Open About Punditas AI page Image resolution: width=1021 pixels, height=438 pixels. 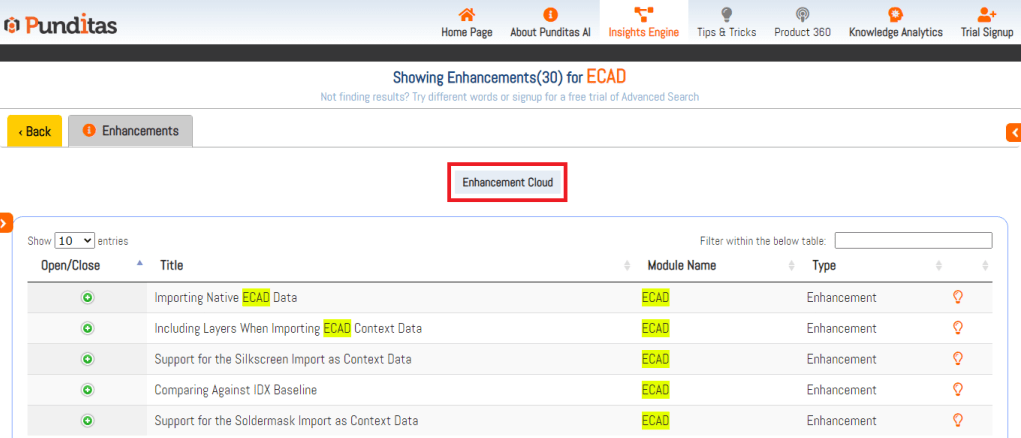(550, 22)
